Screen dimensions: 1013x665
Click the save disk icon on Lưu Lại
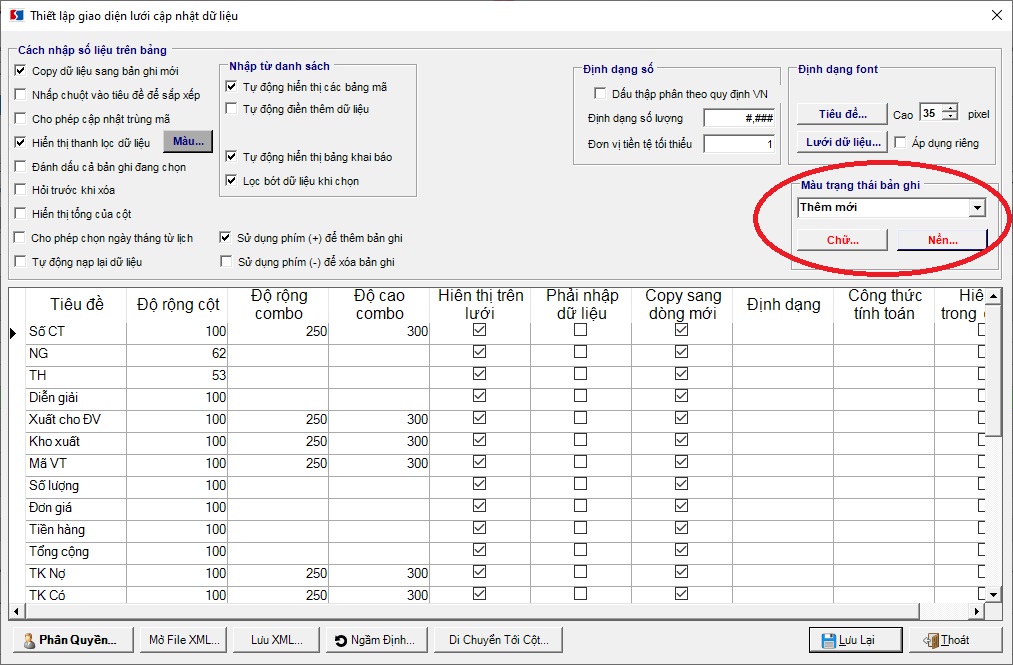click(x=829, y=640)
